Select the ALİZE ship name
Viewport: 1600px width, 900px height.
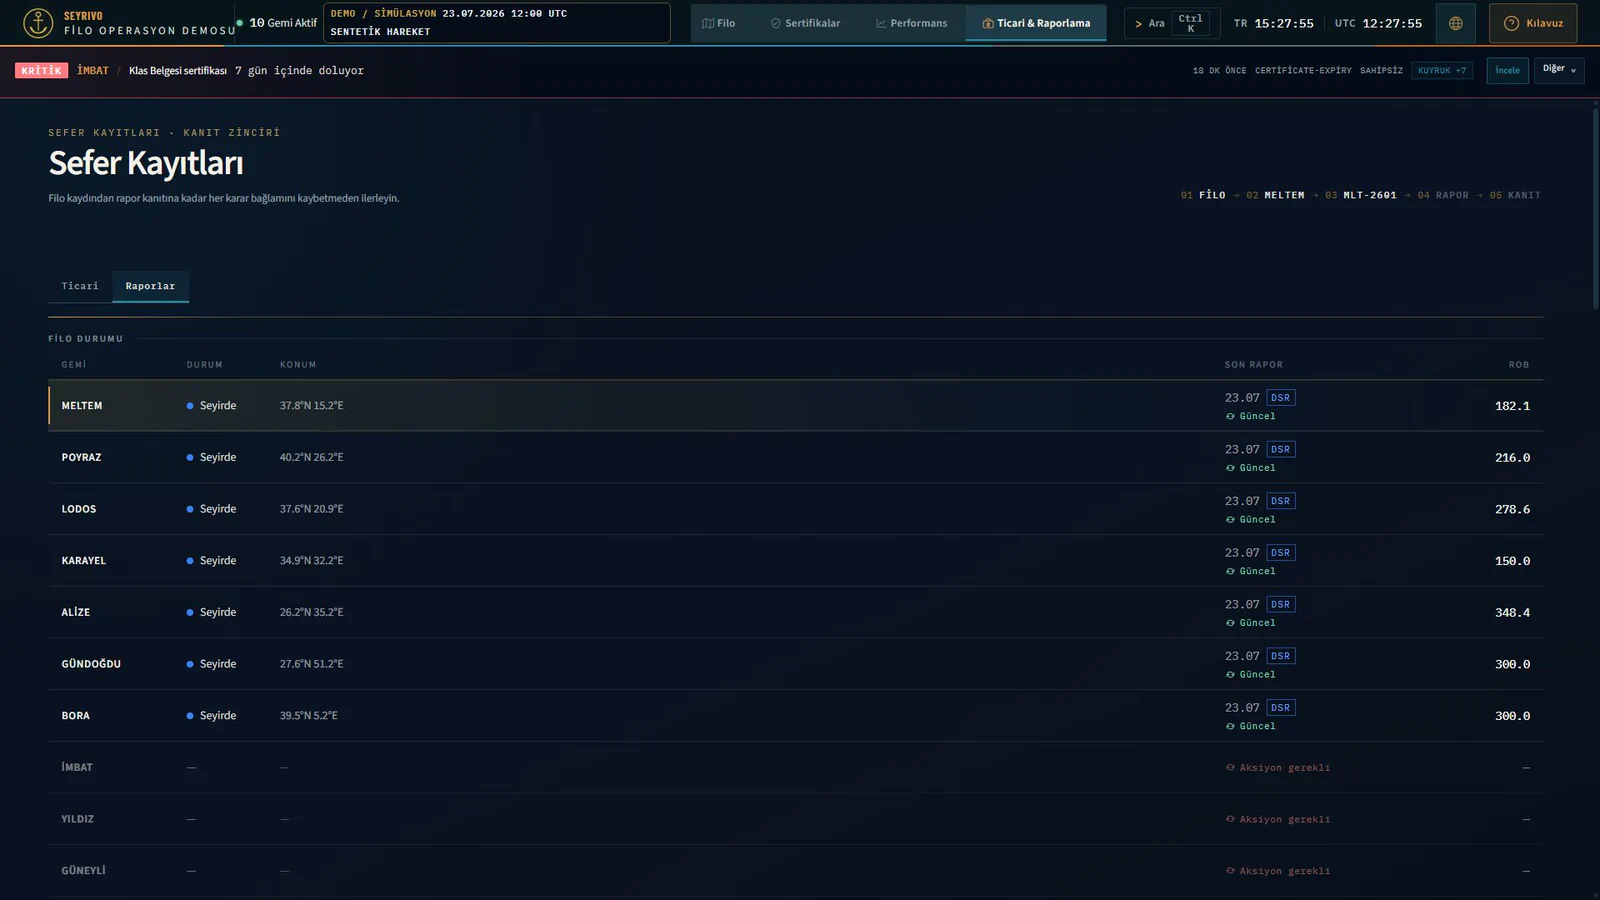(75, 612)
